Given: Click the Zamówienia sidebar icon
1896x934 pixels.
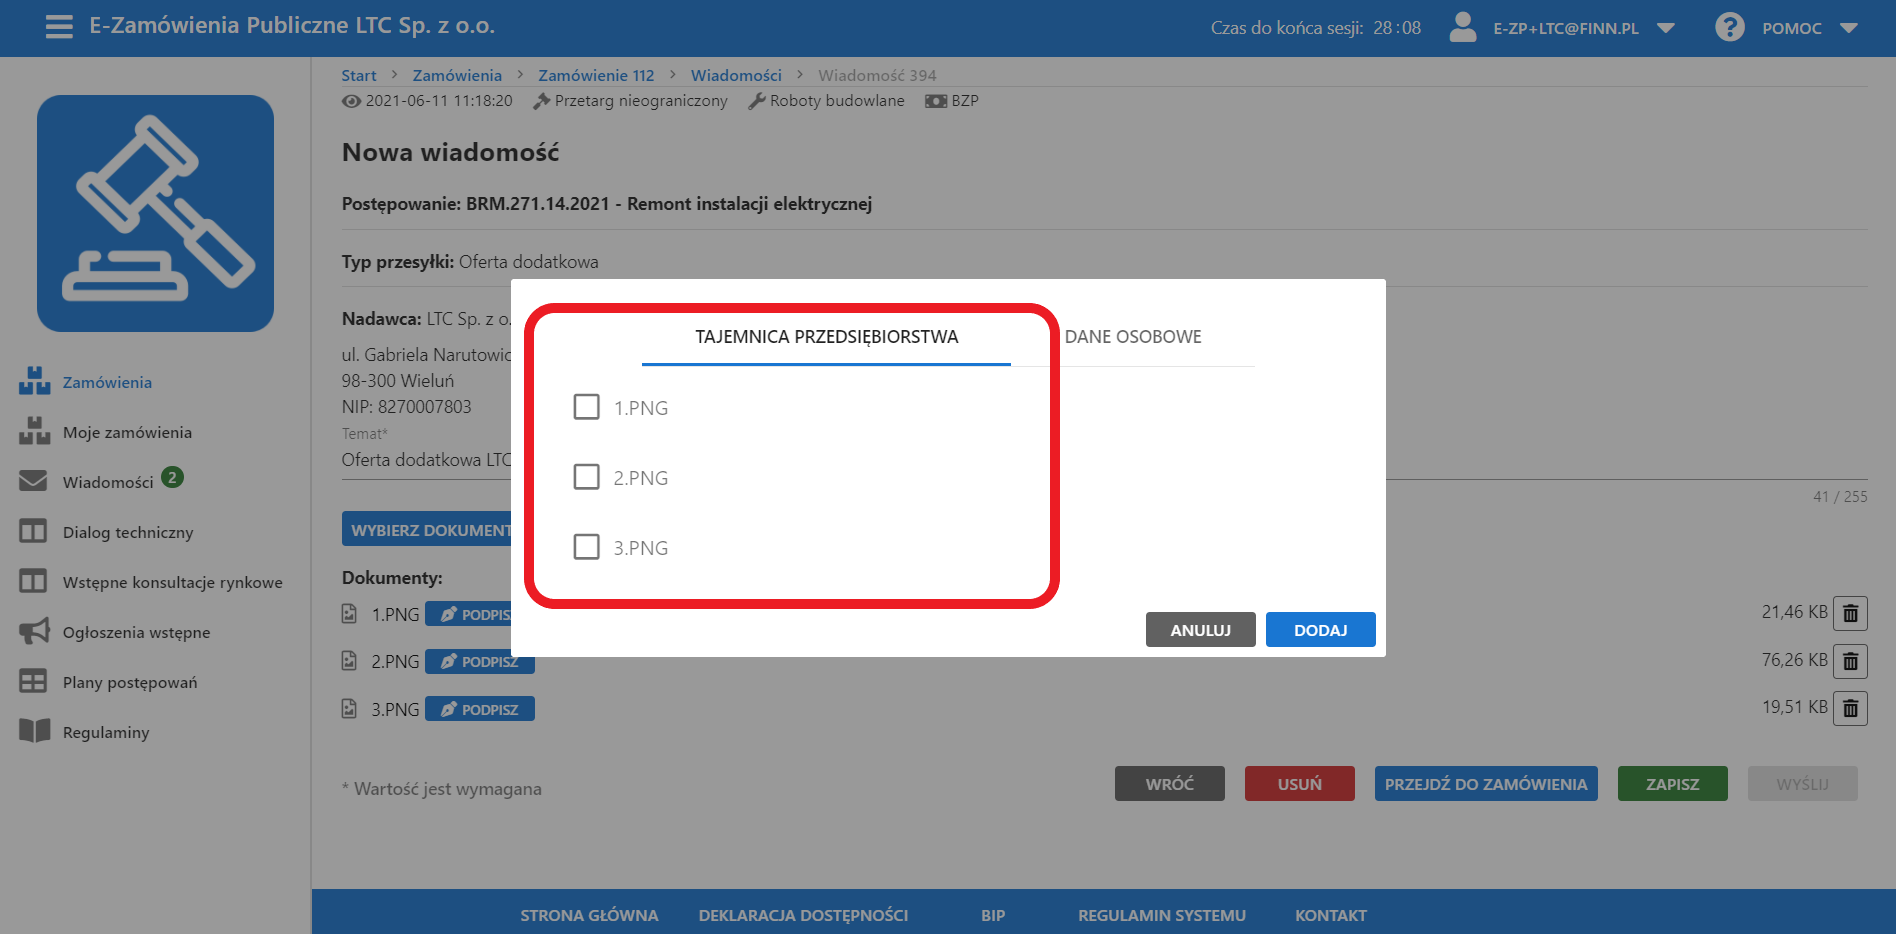Looking at the screenshot, I should pyautogui.click(x=34, y=381).
